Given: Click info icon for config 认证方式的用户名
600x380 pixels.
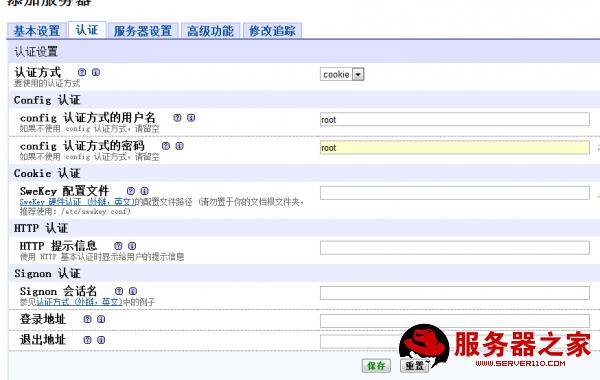Looking at the screenshot, I should 191,118.
